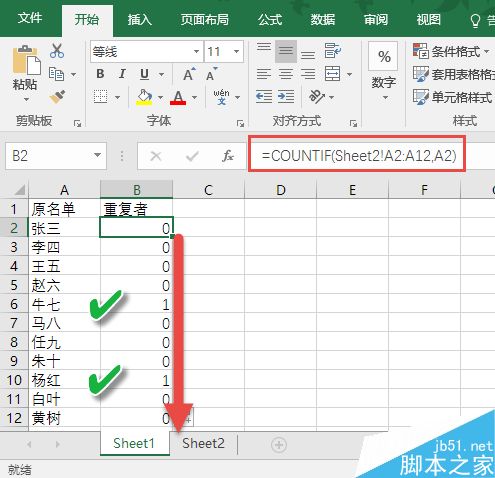The image size is (495, 478).
Task: Click the Copy icon
Action: coord(56,74)
